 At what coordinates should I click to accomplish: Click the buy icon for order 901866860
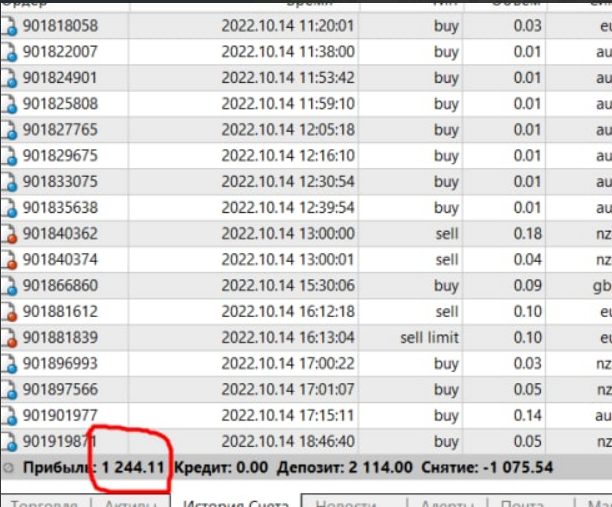coord(9,286)
